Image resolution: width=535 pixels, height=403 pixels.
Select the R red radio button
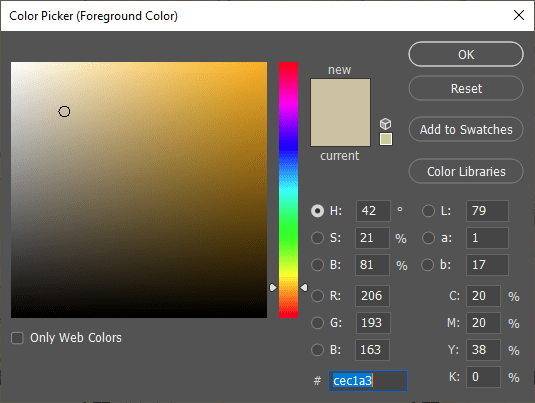317,296
